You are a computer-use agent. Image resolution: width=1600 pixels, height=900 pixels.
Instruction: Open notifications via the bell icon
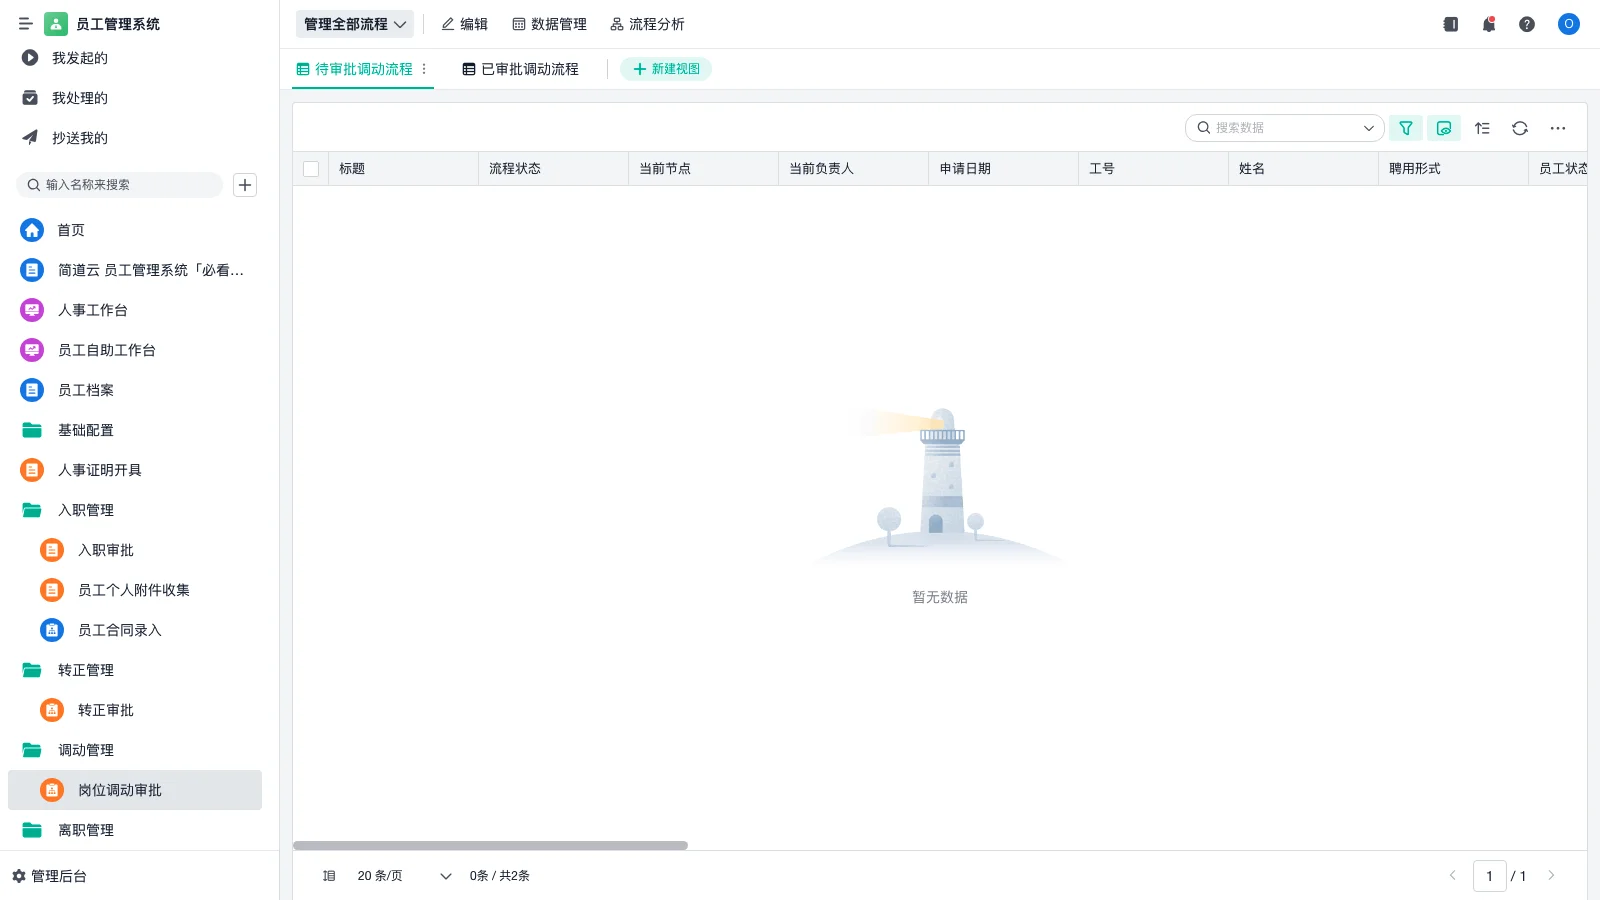point(1488,24)
